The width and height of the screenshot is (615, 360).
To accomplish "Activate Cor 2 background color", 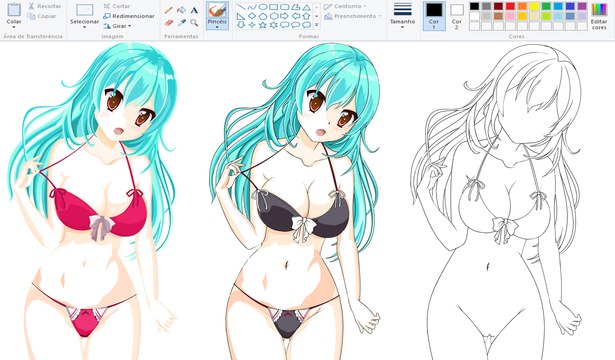I will click(x=457, y=16).
